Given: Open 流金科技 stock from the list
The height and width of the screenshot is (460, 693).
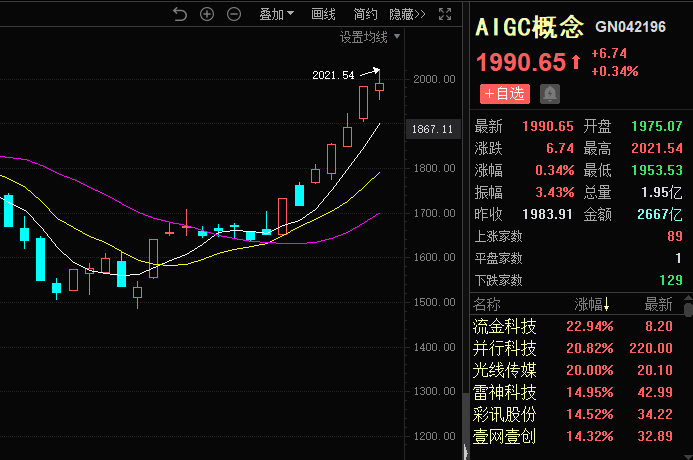Looking at the screenshot, I should coord(504,326).
